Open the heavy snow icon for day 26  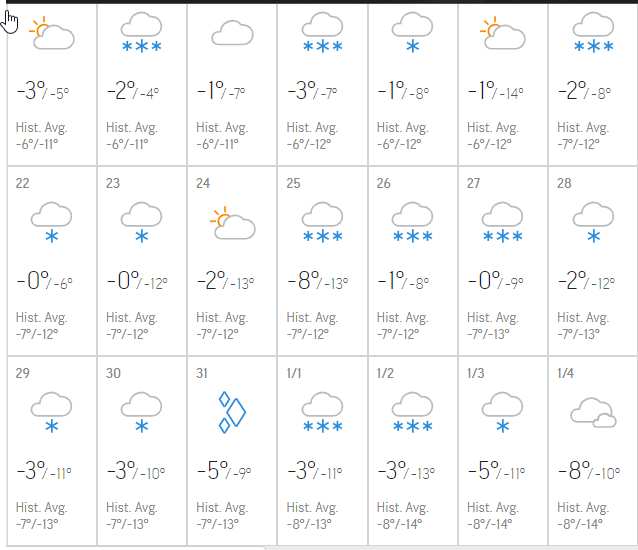412,222
